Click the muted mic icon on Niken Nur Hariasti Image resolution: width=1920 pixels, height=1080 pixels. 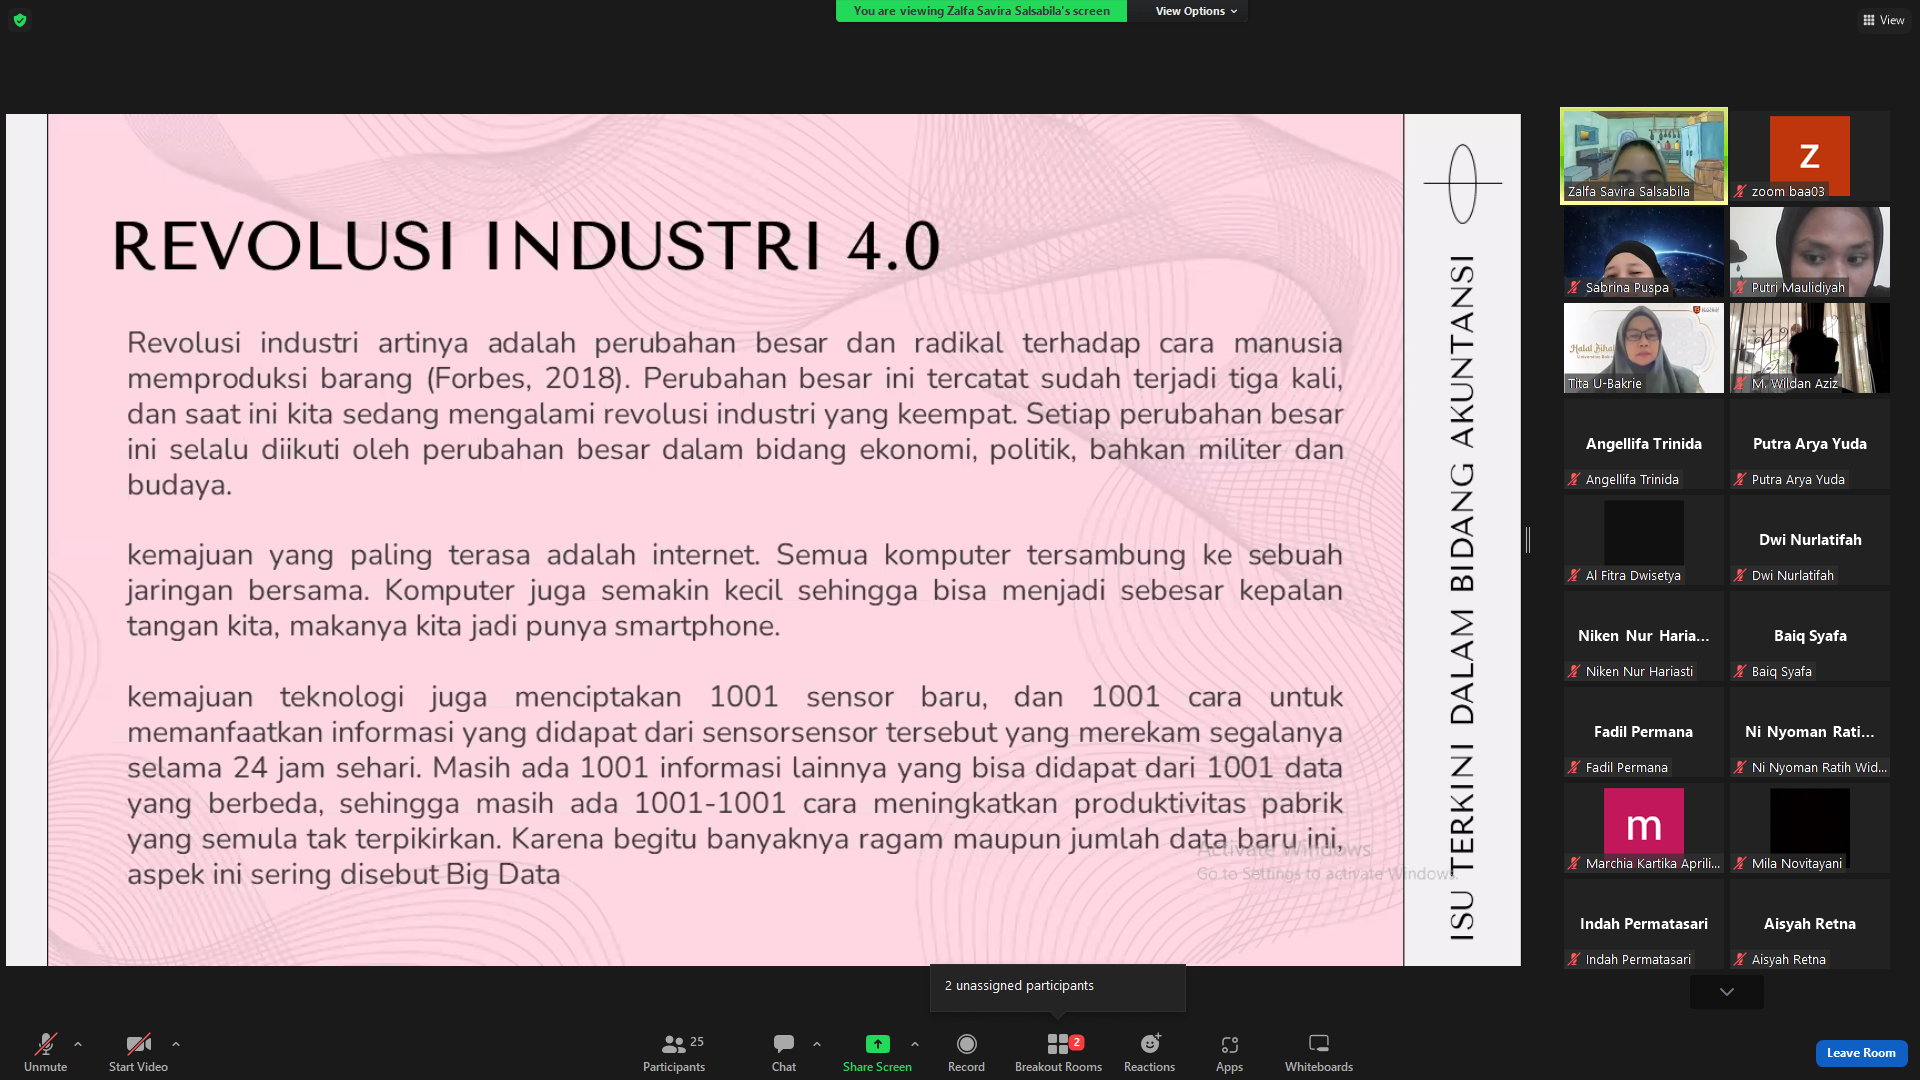(1574, 672)
